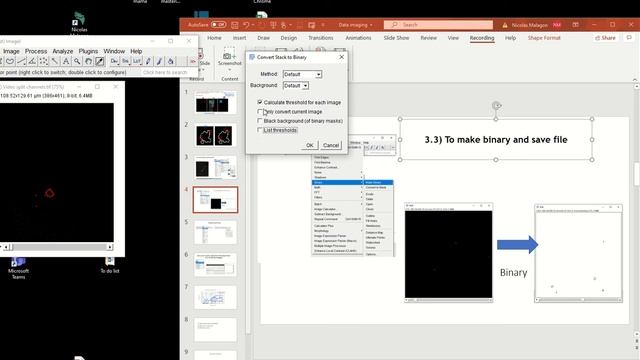Open the Nicolas desktop shortcut
Screen dimensions: 640x360
(x=79, y=22)
